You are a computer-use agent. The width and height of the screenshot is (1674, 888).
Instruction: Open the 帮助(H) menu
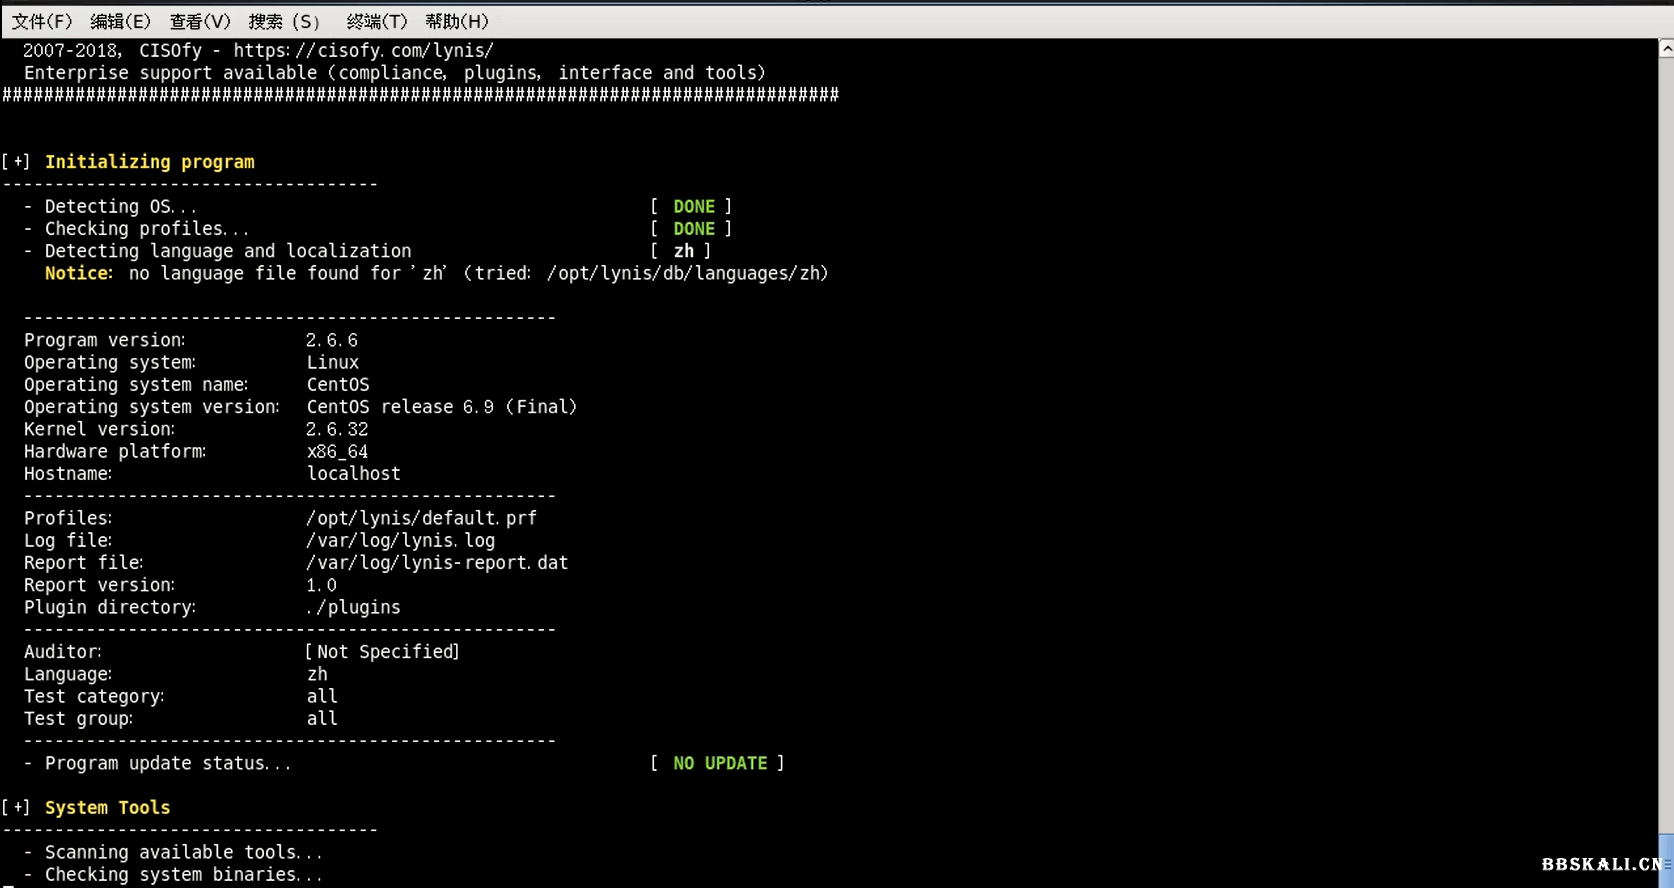tap(456, 21)
